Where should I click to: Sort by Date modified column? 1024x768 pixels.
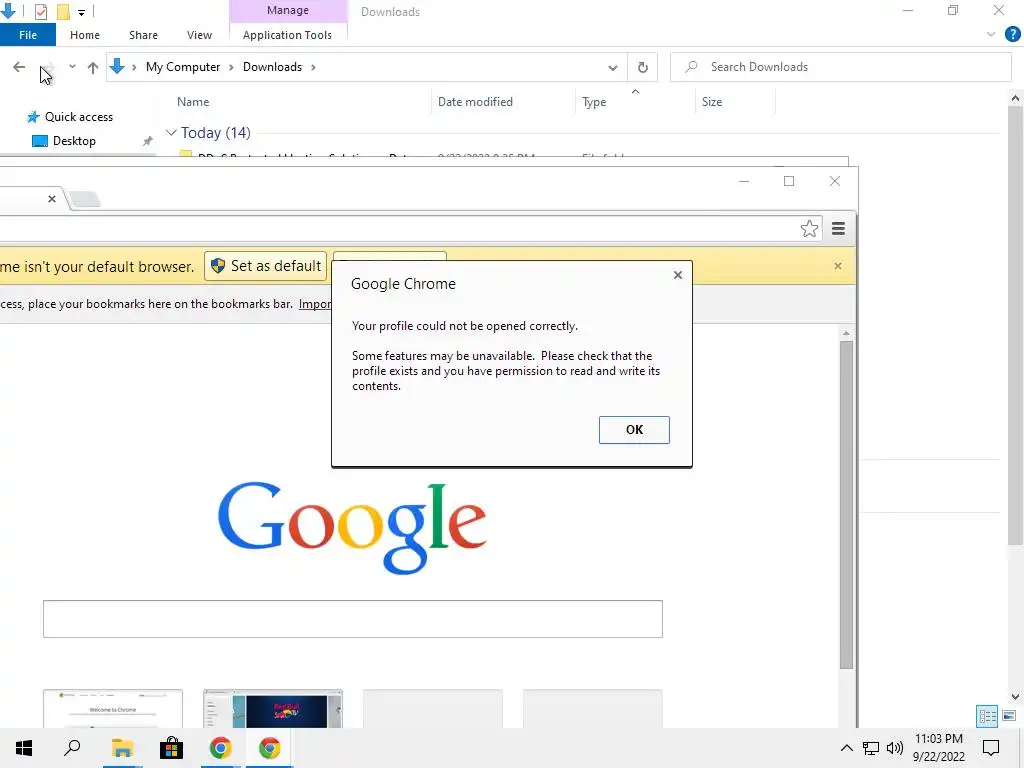point(475,102)
